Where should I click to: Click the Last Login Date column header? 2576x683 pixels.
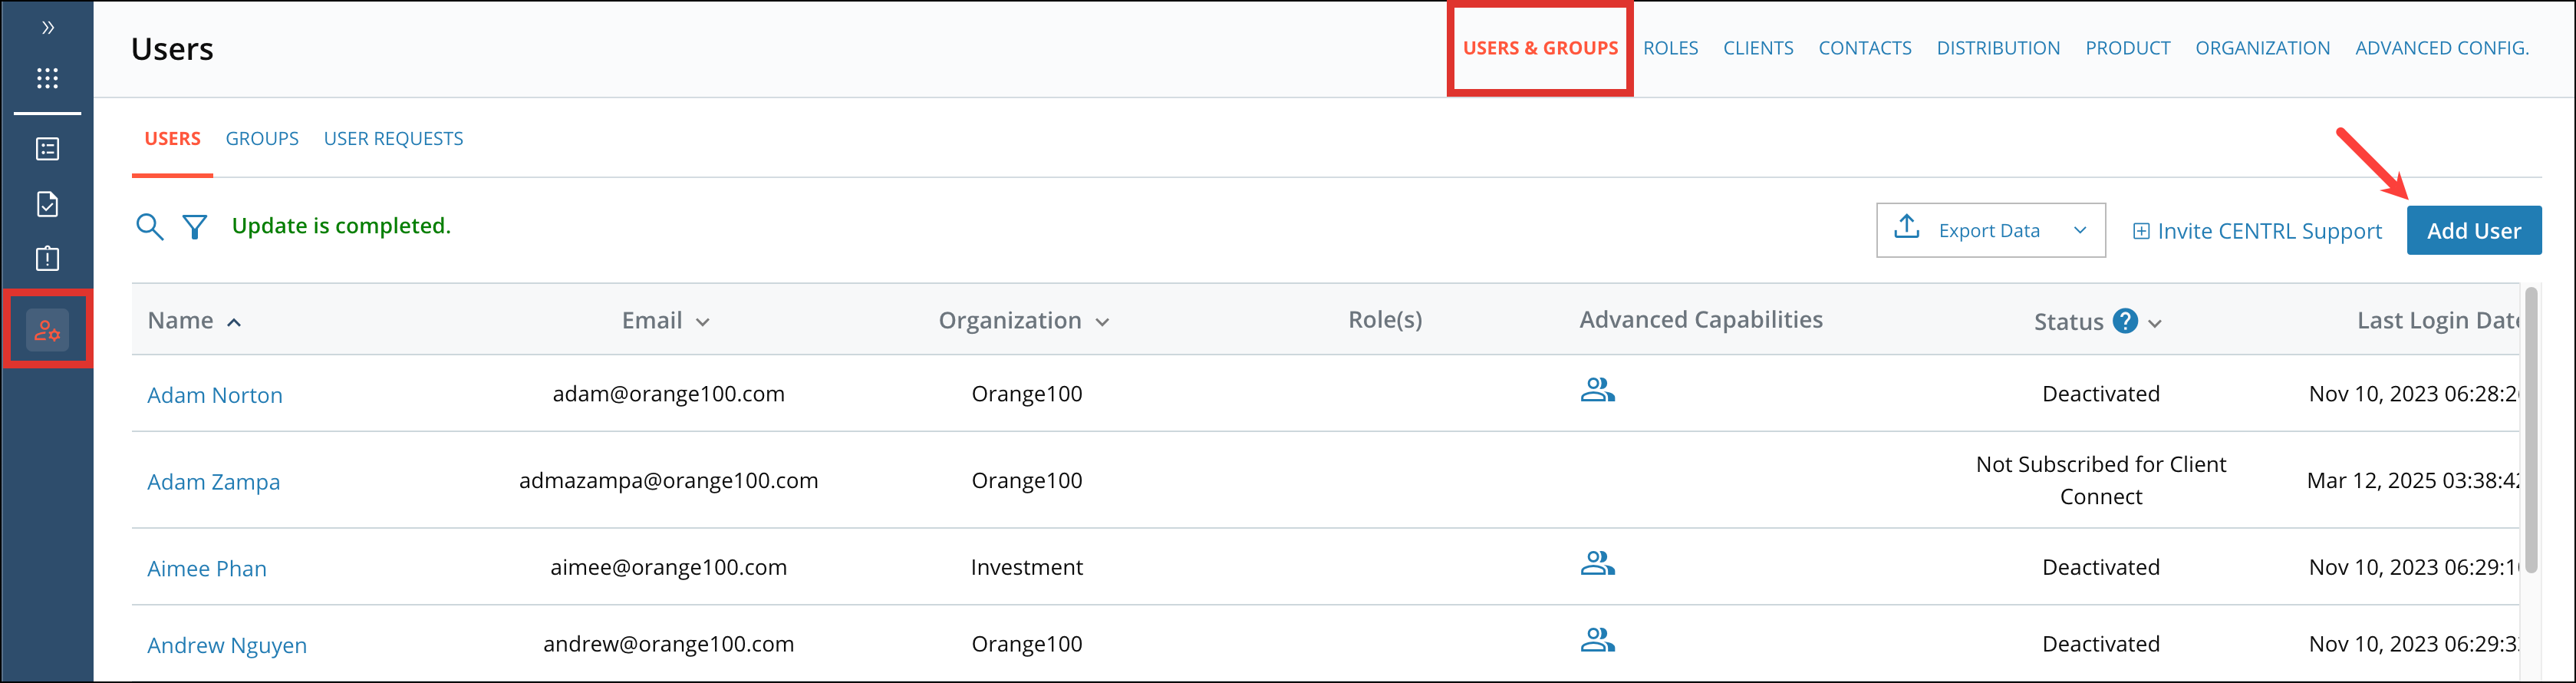[2437, 321]
